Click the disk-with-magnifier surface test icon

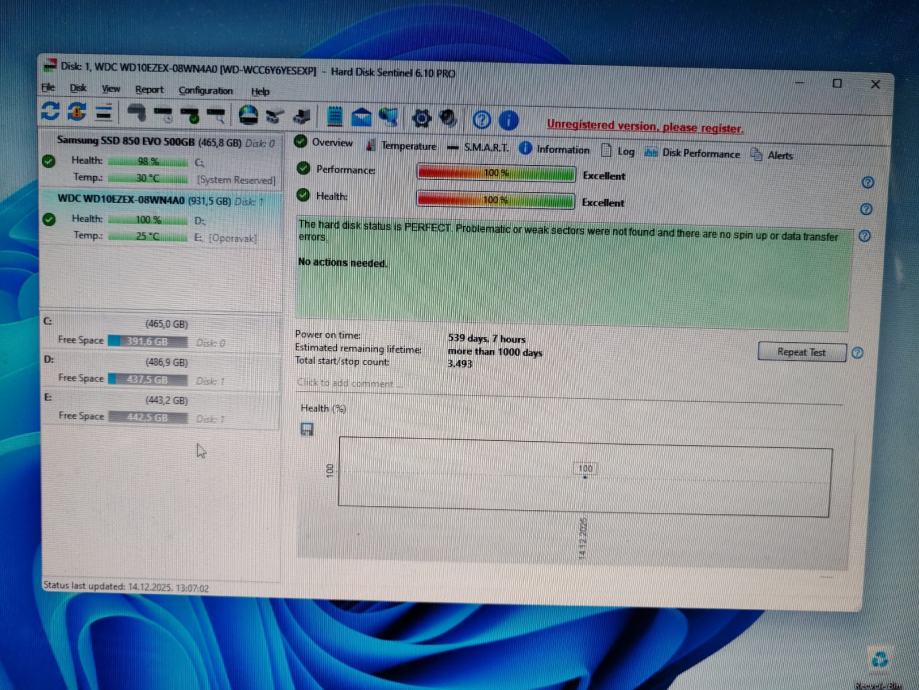(x=216, y=115)
